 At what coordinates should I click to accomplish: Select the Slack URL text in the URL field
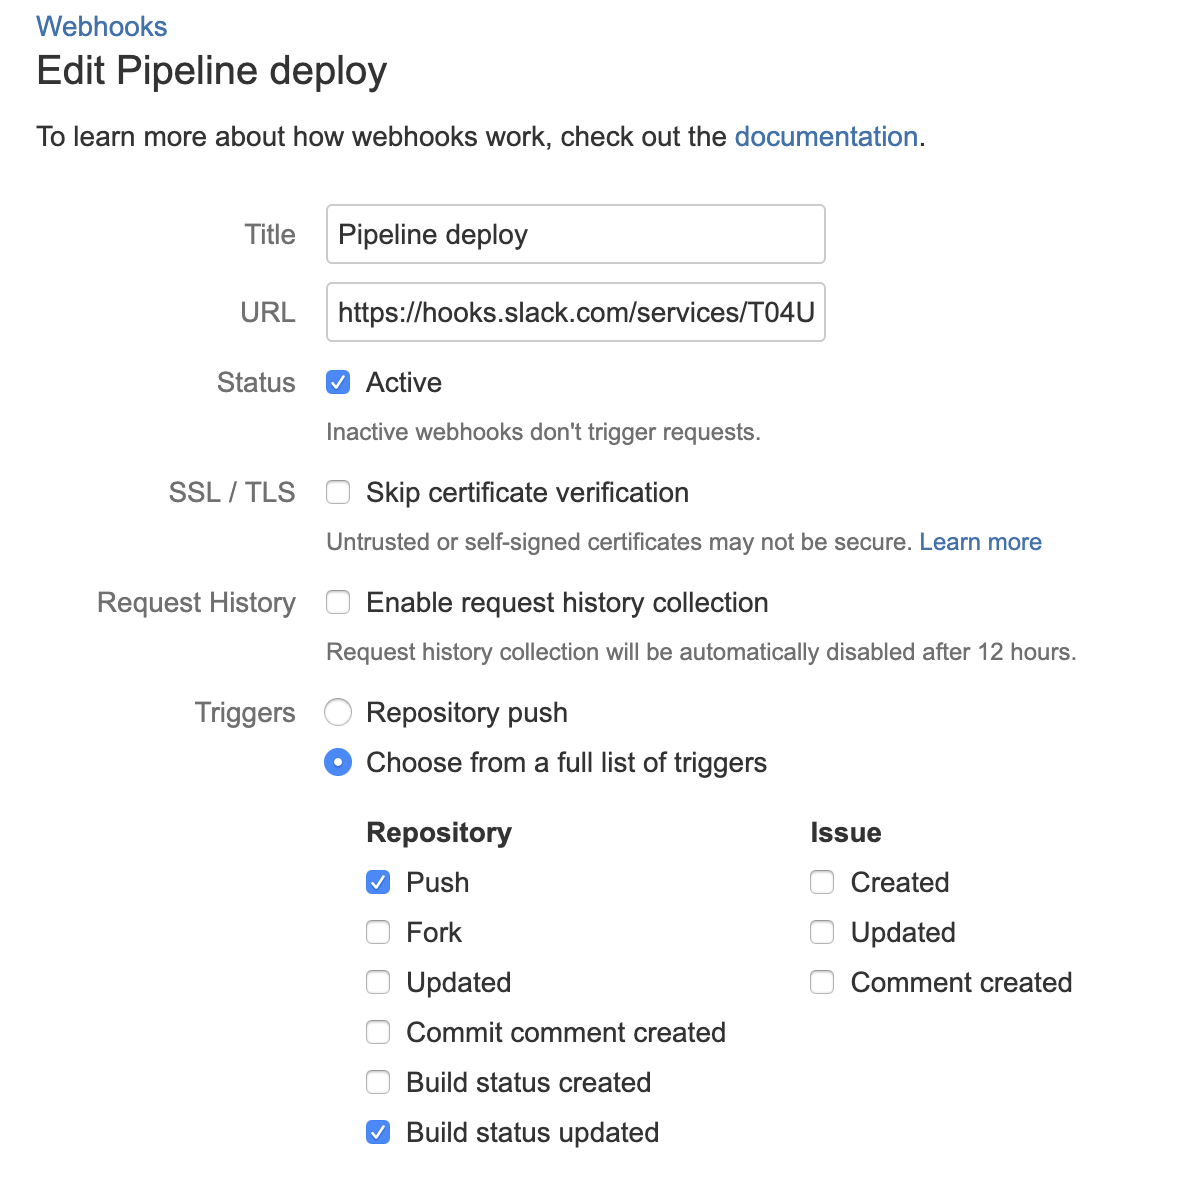[575, 312]
